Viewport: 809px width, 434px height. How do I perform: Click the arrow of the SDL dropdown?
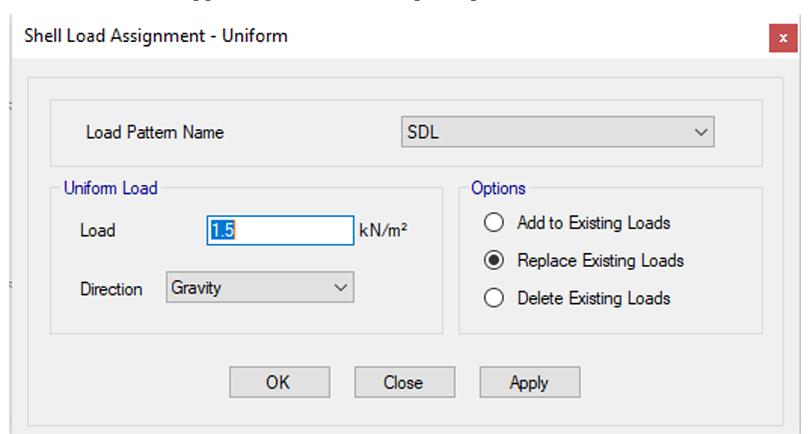pos(702,132)
